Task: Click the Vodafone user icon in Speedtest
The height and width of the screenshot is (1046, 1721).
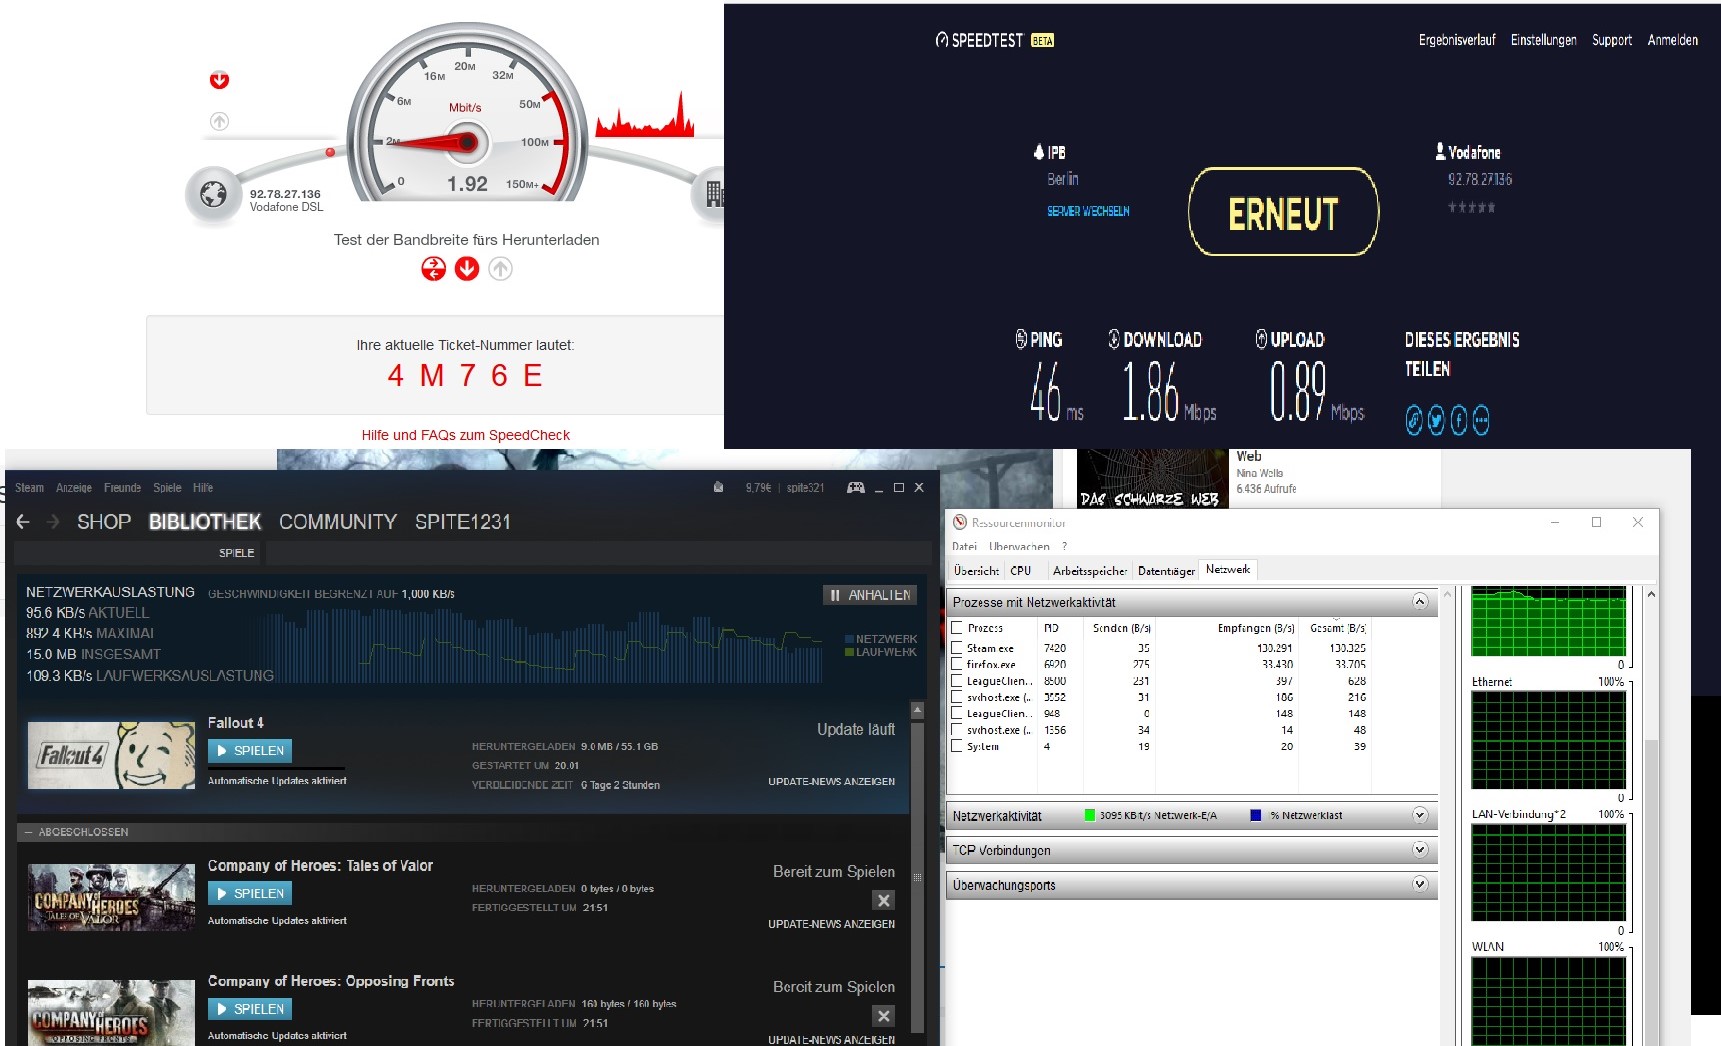Action: [x=1440, y=151]
